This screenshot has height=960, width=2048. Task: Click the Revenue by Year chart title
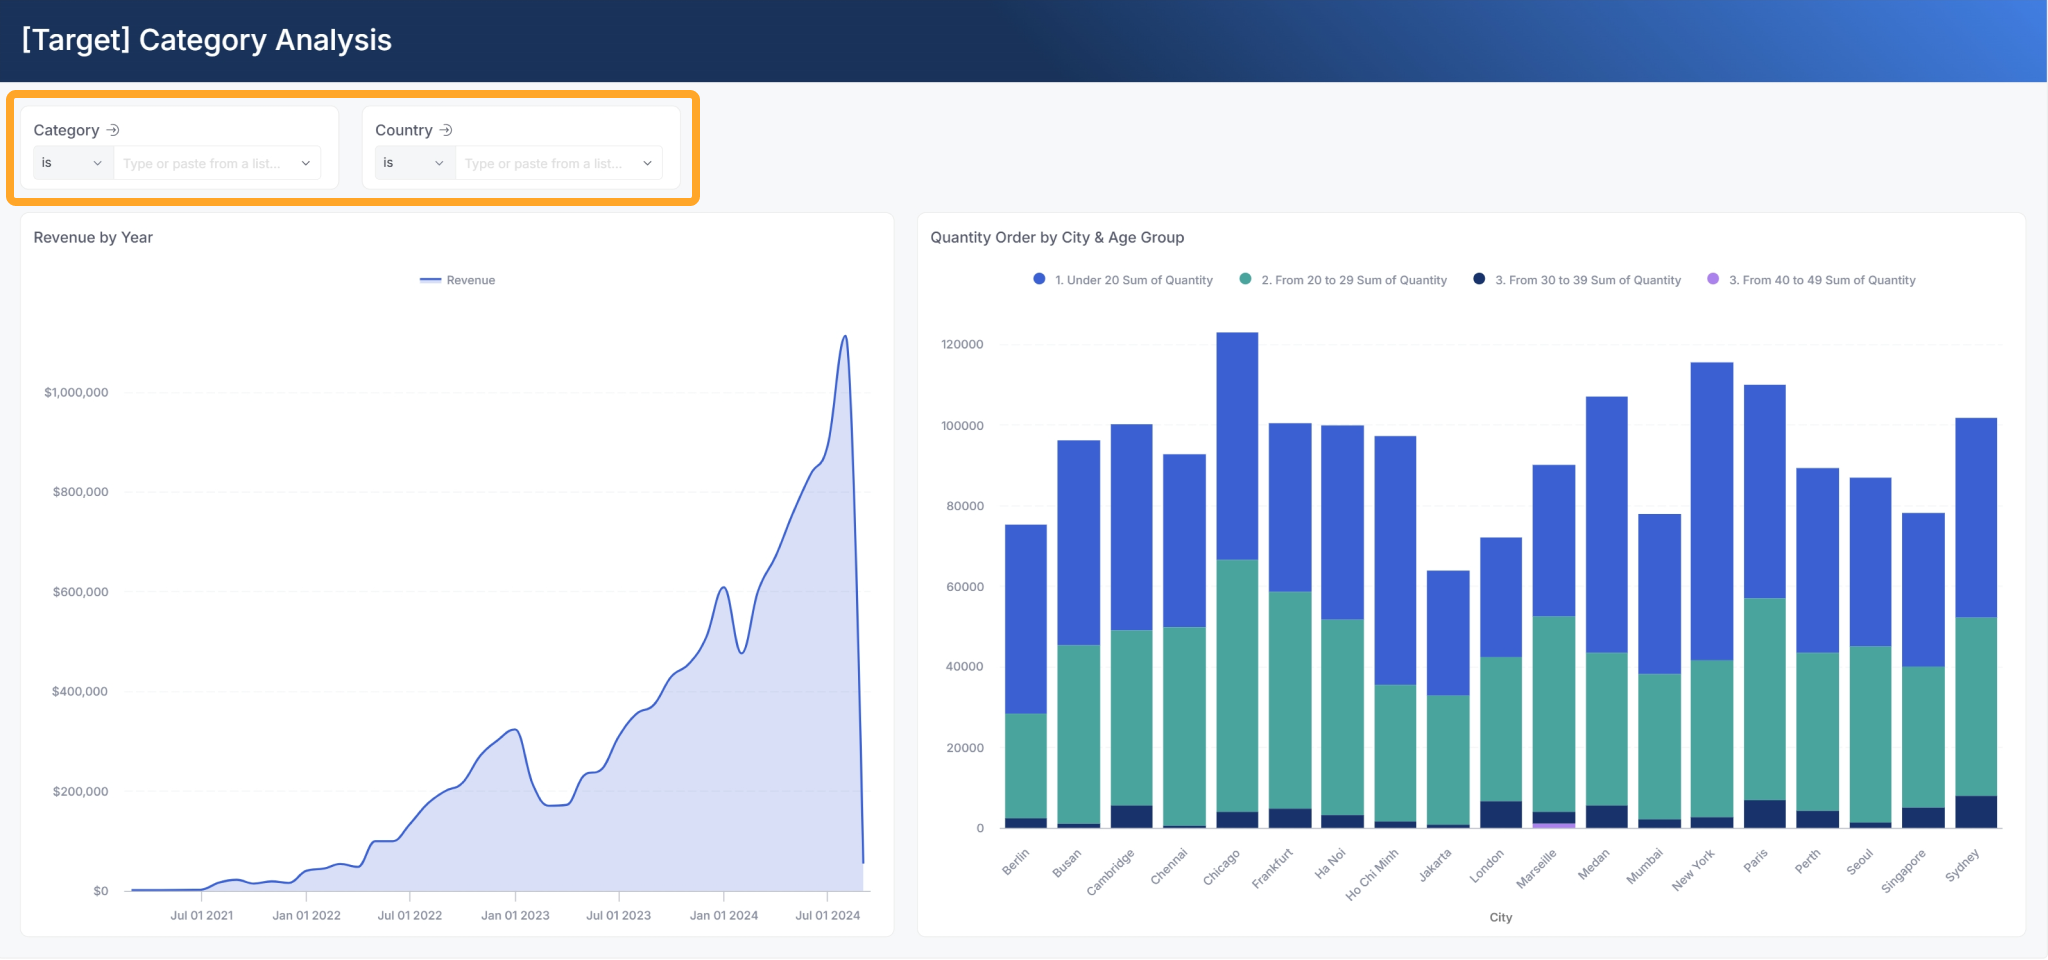click(93, 237)
